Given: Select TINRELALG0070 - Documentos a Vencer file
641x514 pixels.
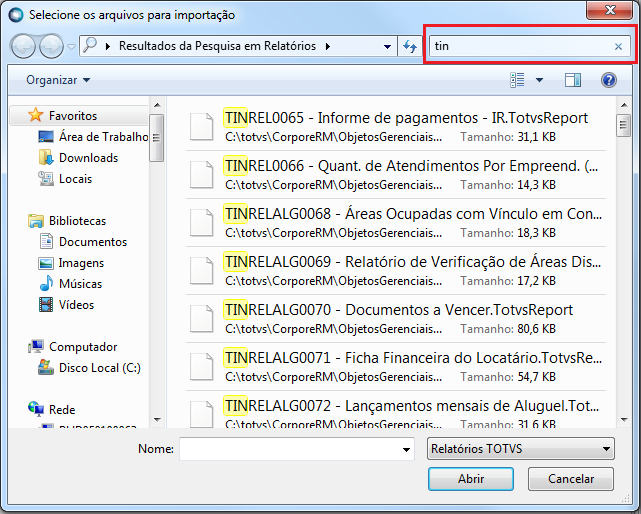Looking at the screenshot, I should (x=396, y=319).
